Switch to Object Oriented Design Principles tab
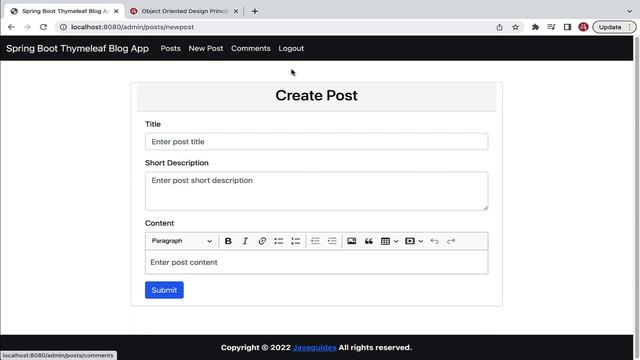The height and width of the screenshot is (360, 640). point(184,11)
